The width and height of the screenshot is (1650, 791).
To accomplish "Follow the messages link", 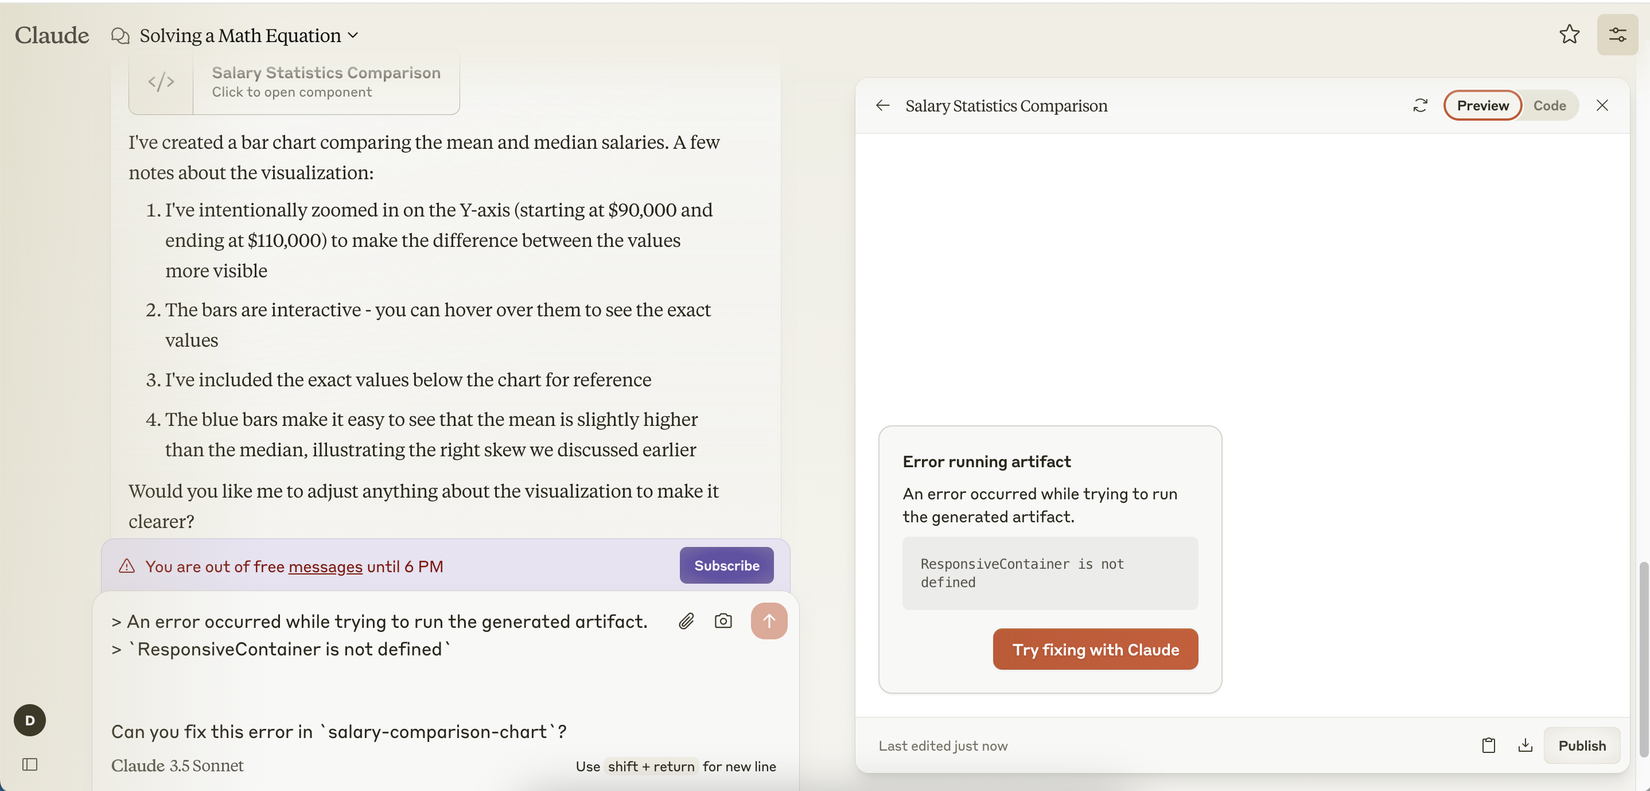I will point(325,567).
